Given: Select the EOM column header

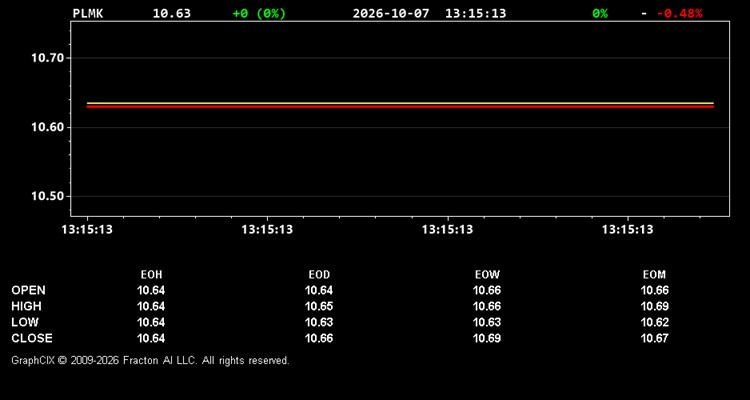Looking at the screenshot, I should coord(654,275).
